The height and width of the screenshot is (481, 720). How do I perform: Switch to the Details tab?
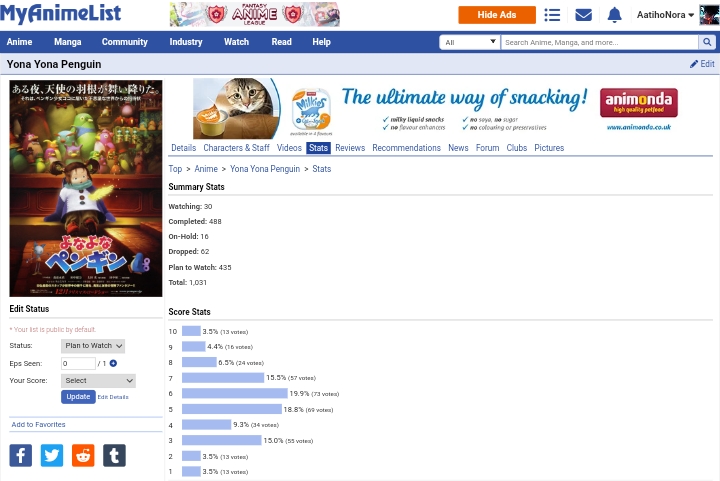(x=183, y=148)
